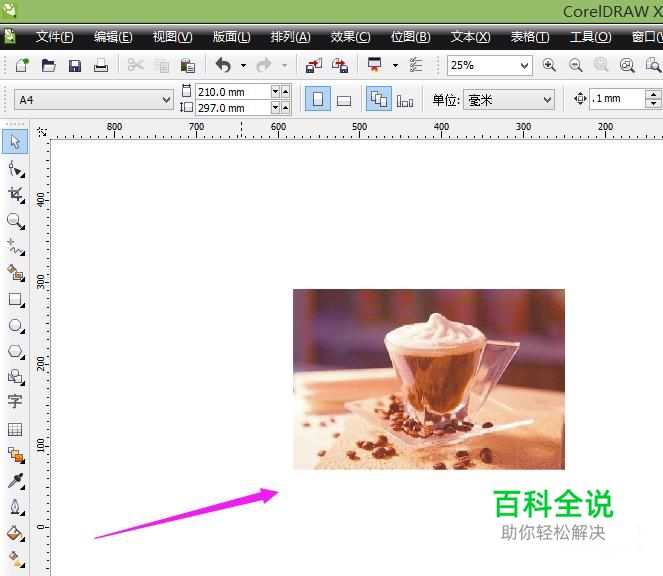Export the document
Viewport: 663px width, 576px height.
340,66
